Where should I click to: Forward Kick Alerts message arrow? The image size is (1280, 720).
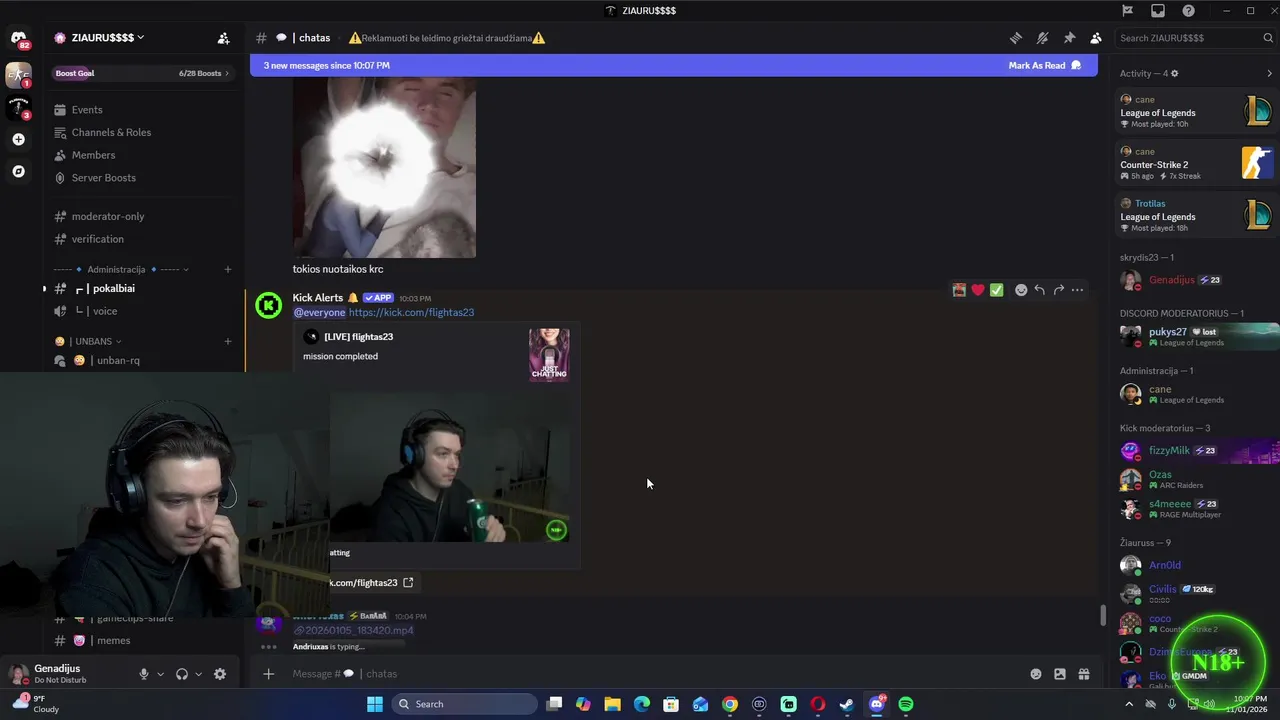(x=1058, y=290)
